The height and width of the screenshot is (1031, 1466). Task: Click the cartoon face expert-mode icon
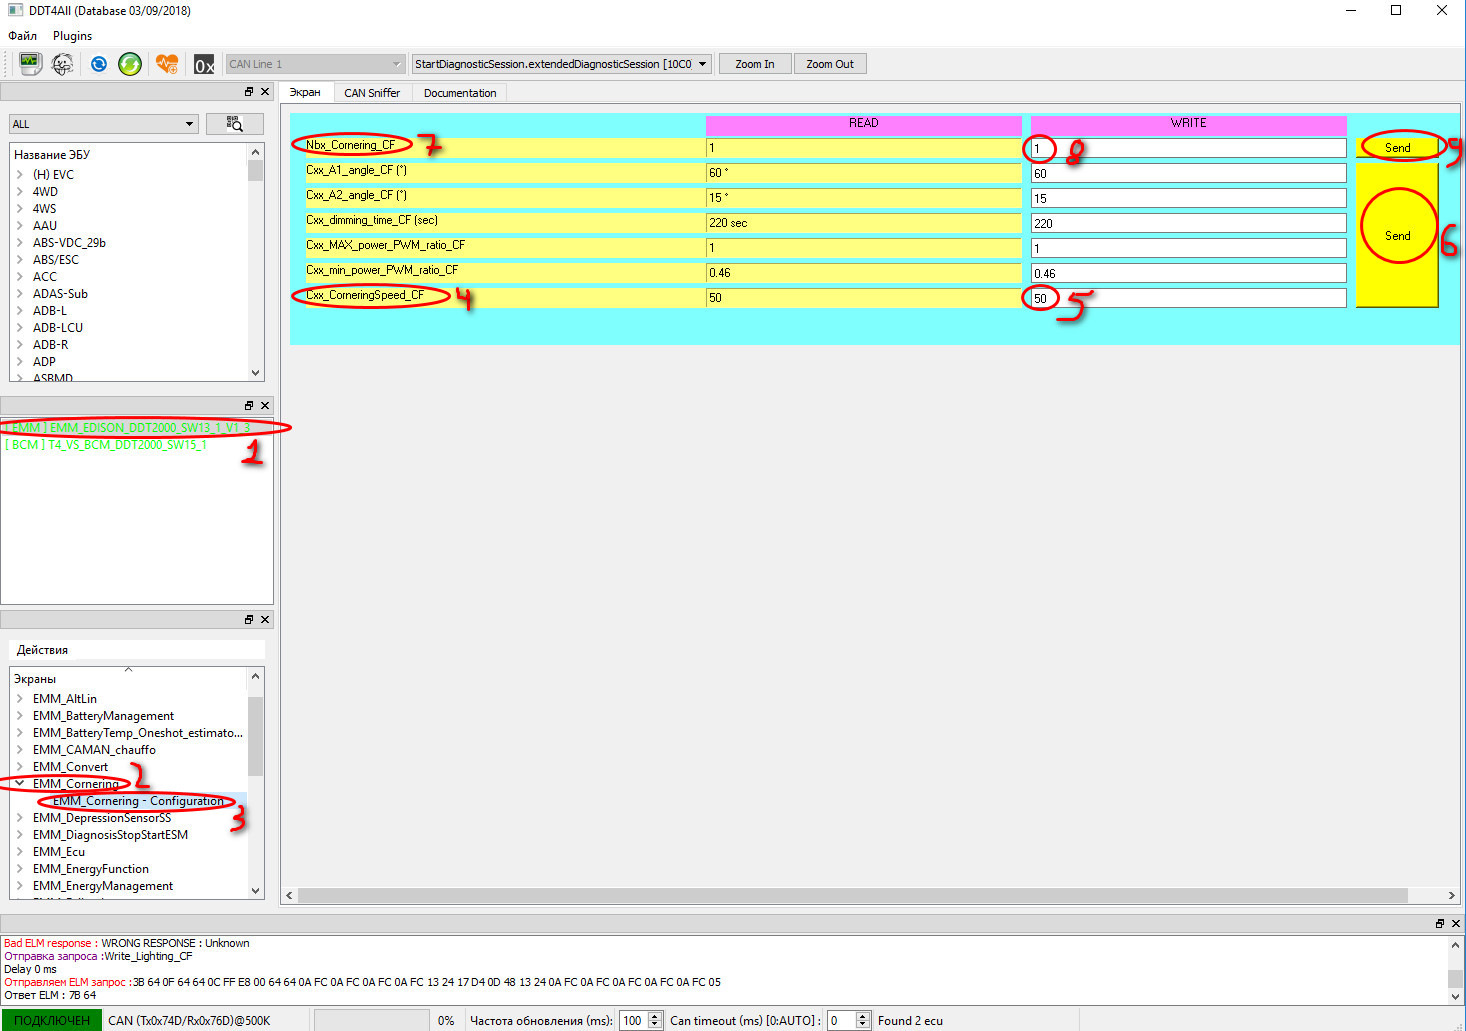(63, 64)
